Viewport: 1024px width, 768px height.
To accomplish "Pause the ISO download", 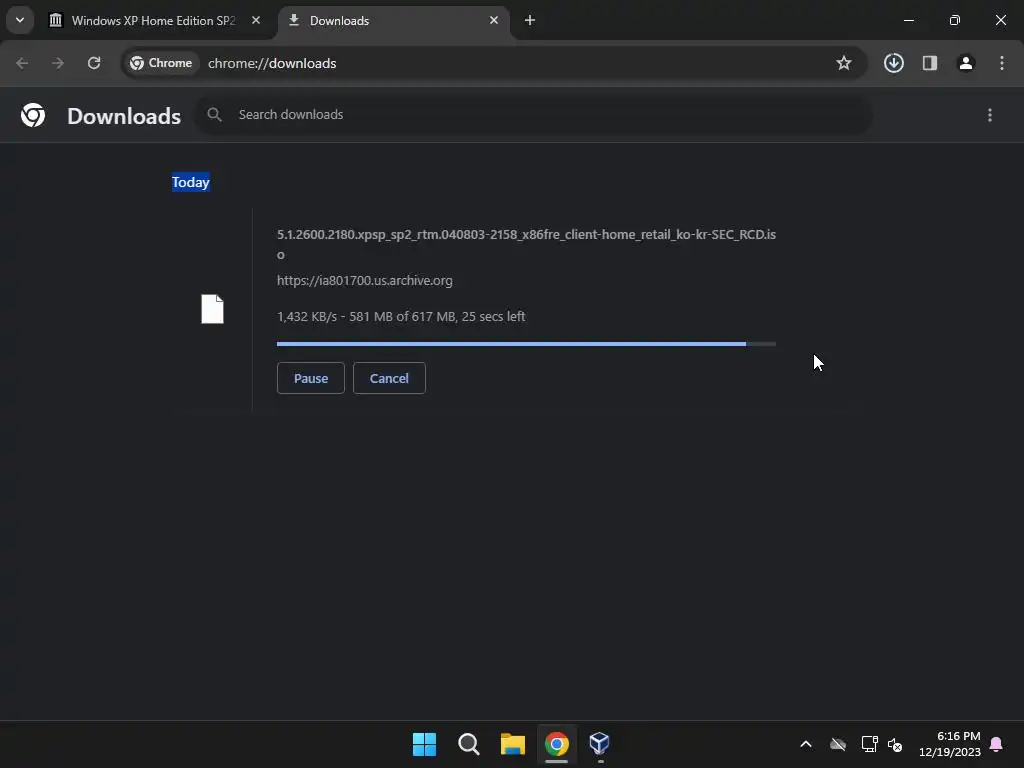I will 311,378.
